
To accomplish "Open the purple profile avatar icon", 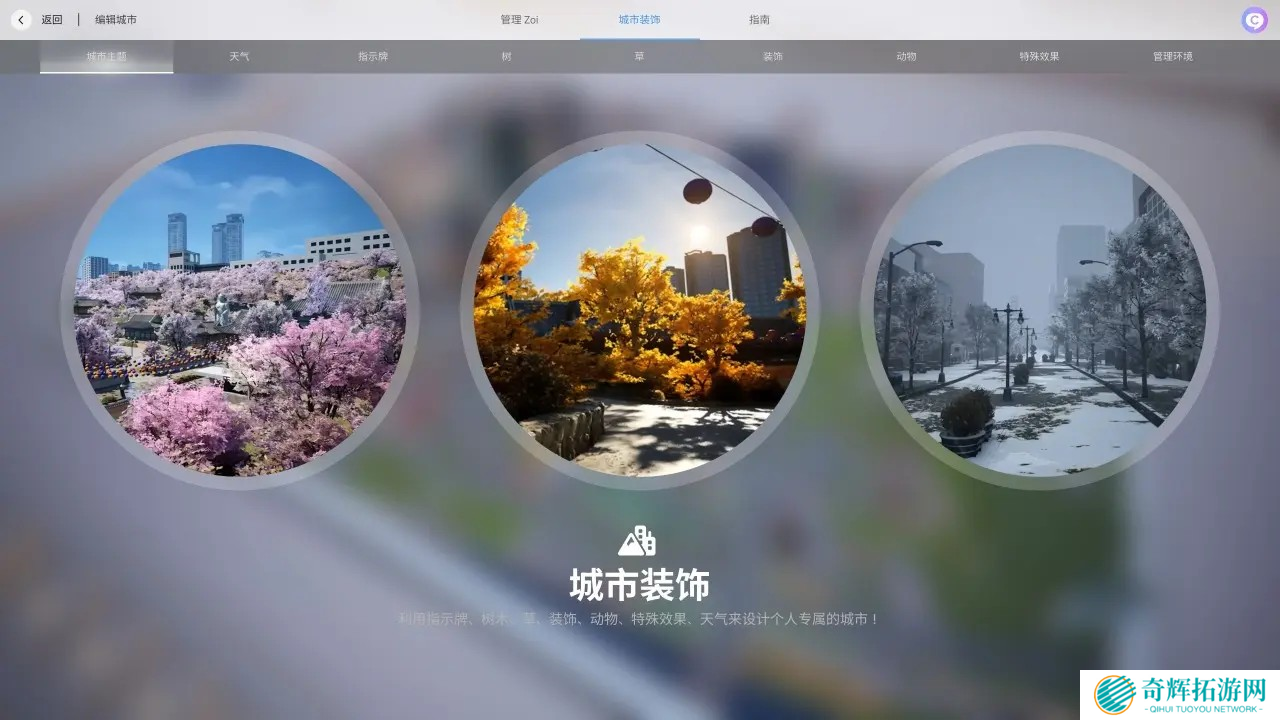I will coord(1254,20).
